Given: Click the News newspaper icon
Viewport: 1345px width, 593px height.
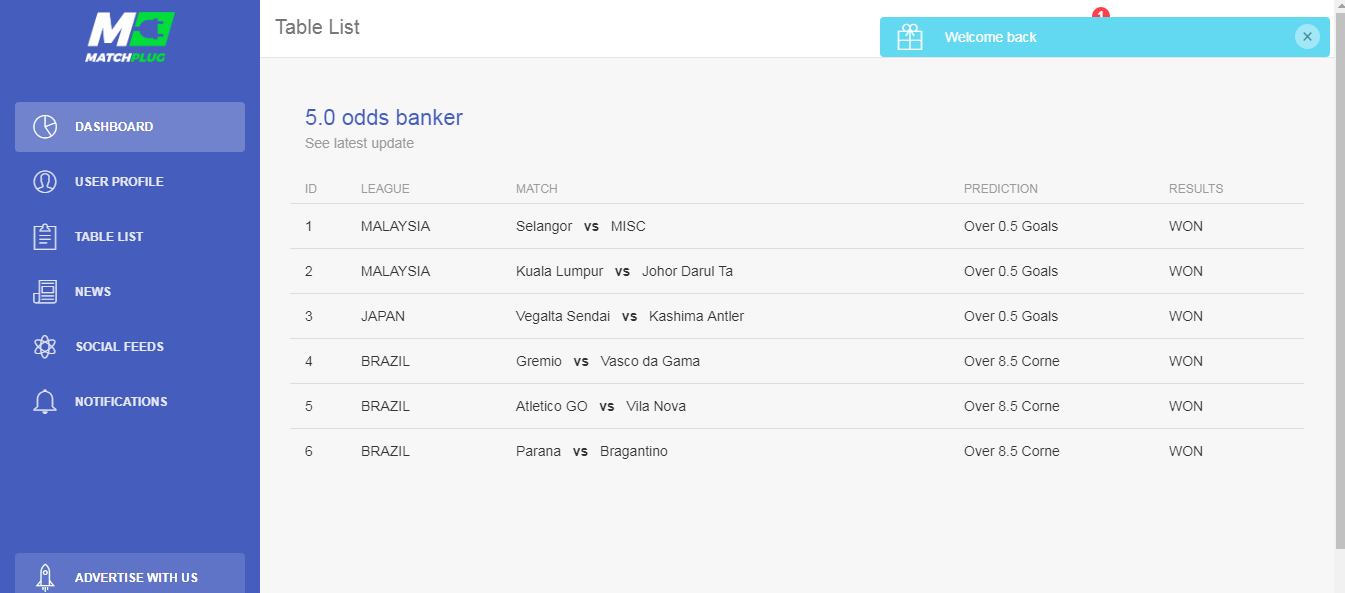Looking at the screenshot, I should pyautogui.click(x=45, y=292).
